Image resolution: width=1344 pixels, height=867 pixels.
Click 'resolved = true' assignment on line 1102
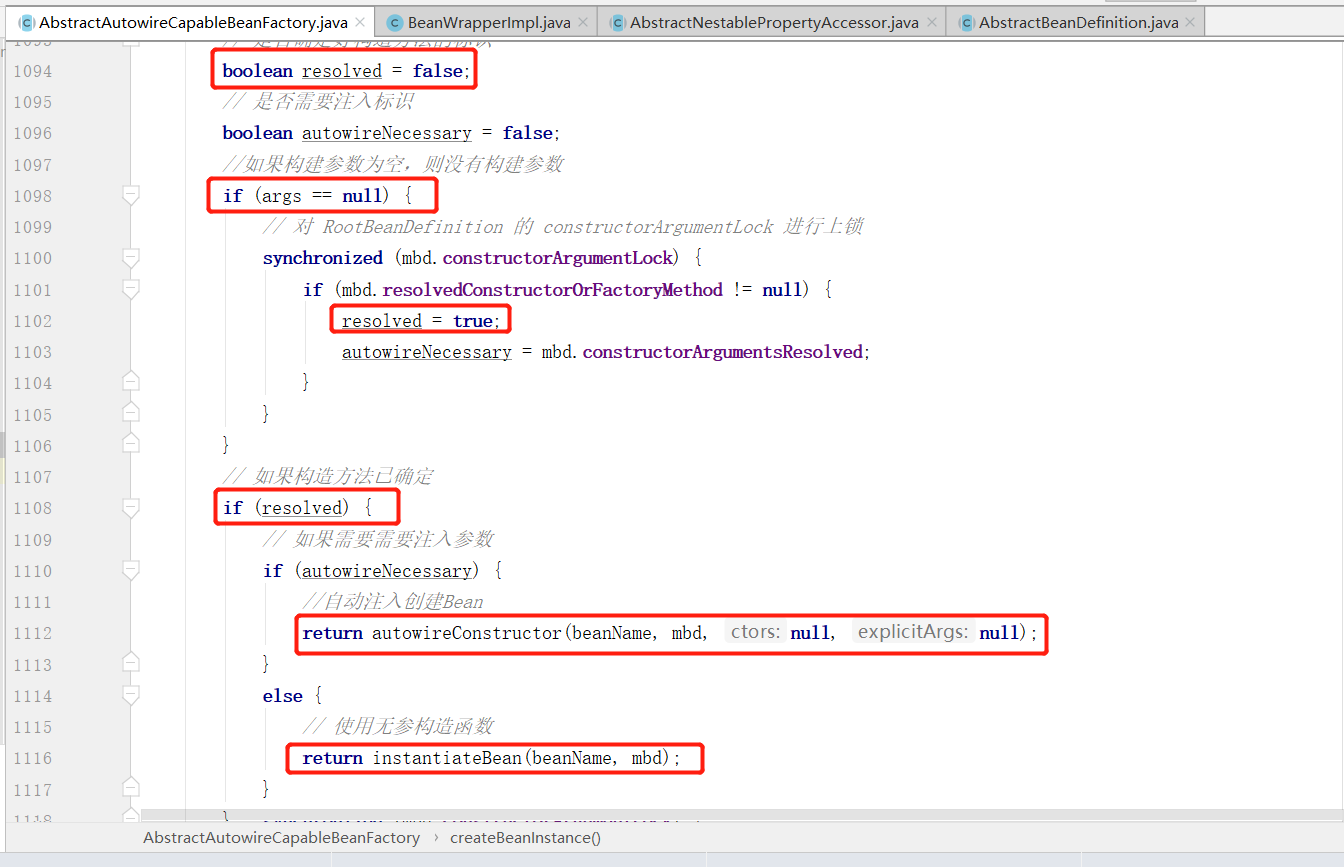point(417,321)
